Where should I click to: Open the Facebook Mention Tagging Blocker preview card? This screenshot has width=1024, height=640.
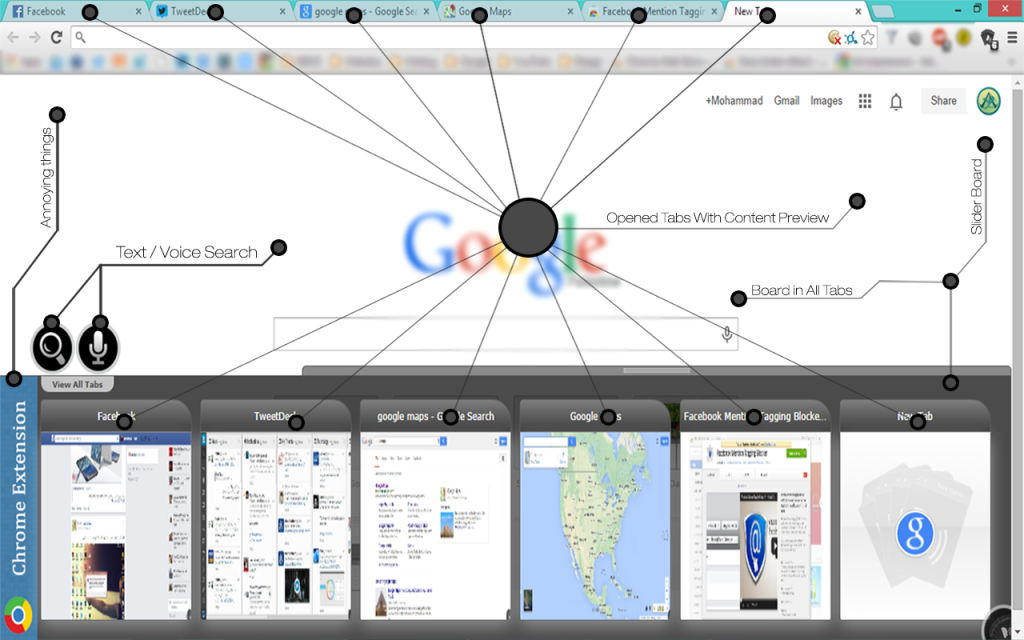755,509
